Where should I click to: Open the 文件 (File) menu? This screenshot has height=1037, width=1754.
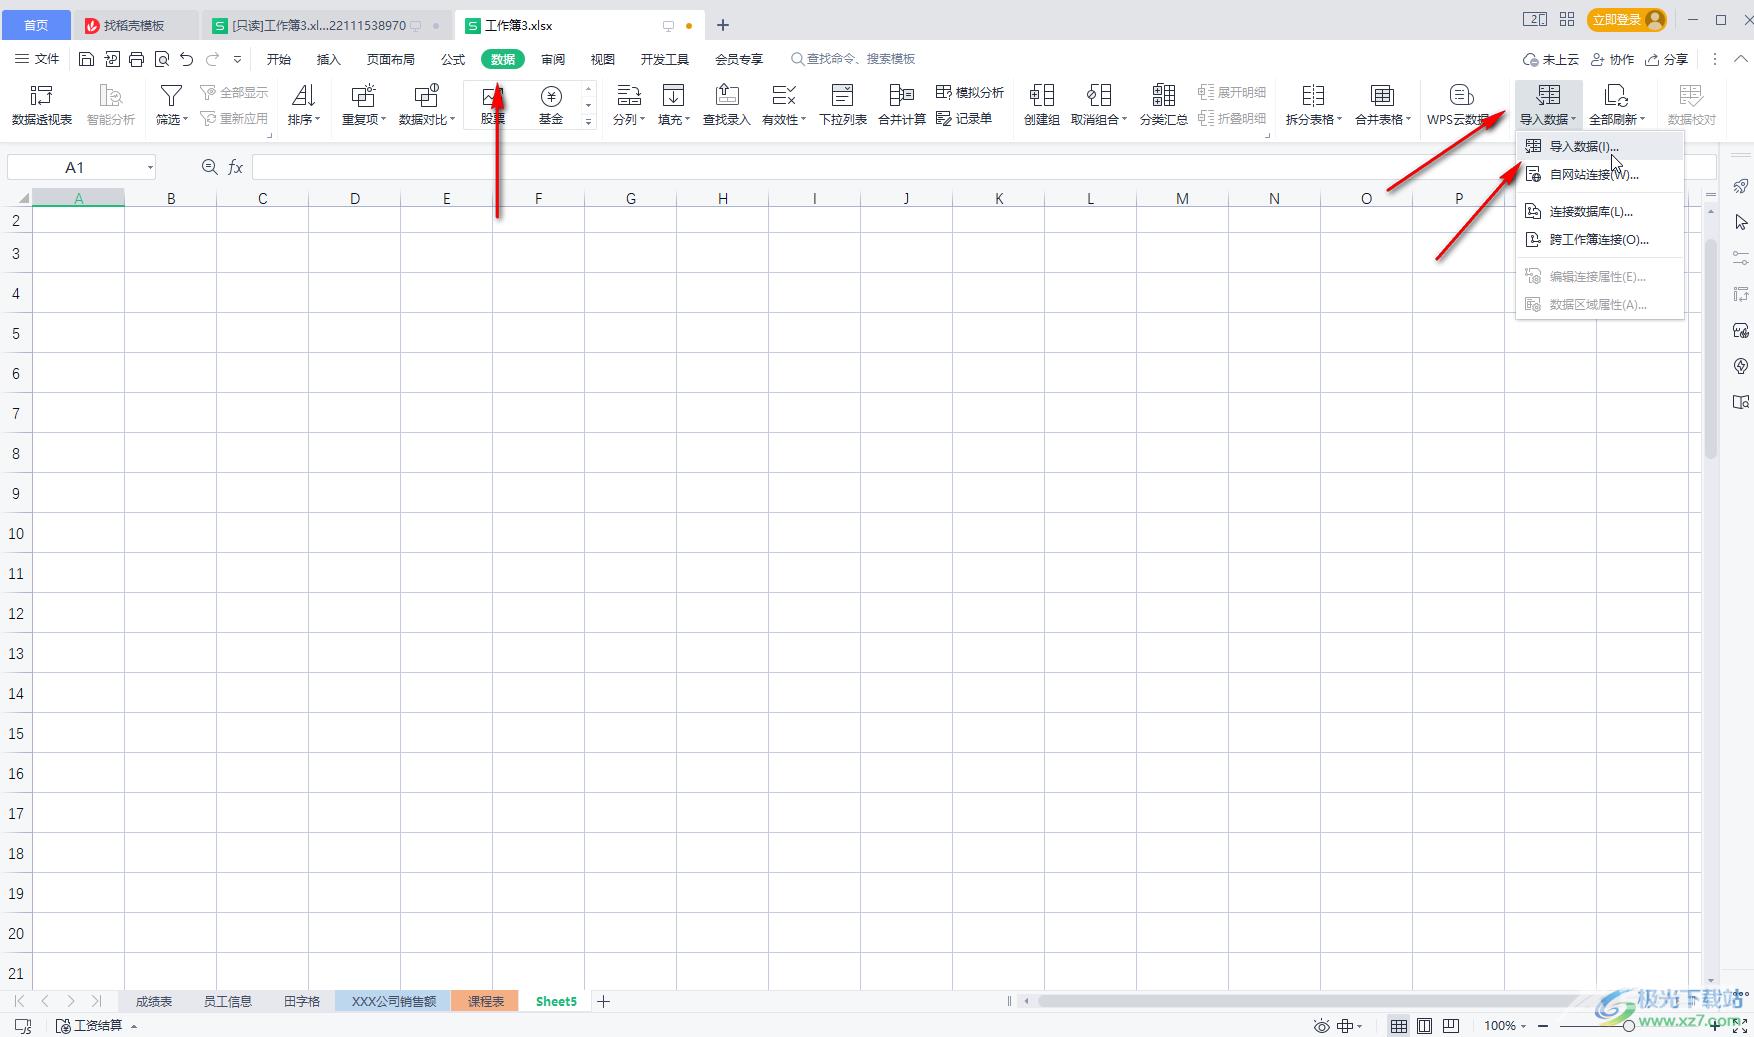tap(37, 59)
